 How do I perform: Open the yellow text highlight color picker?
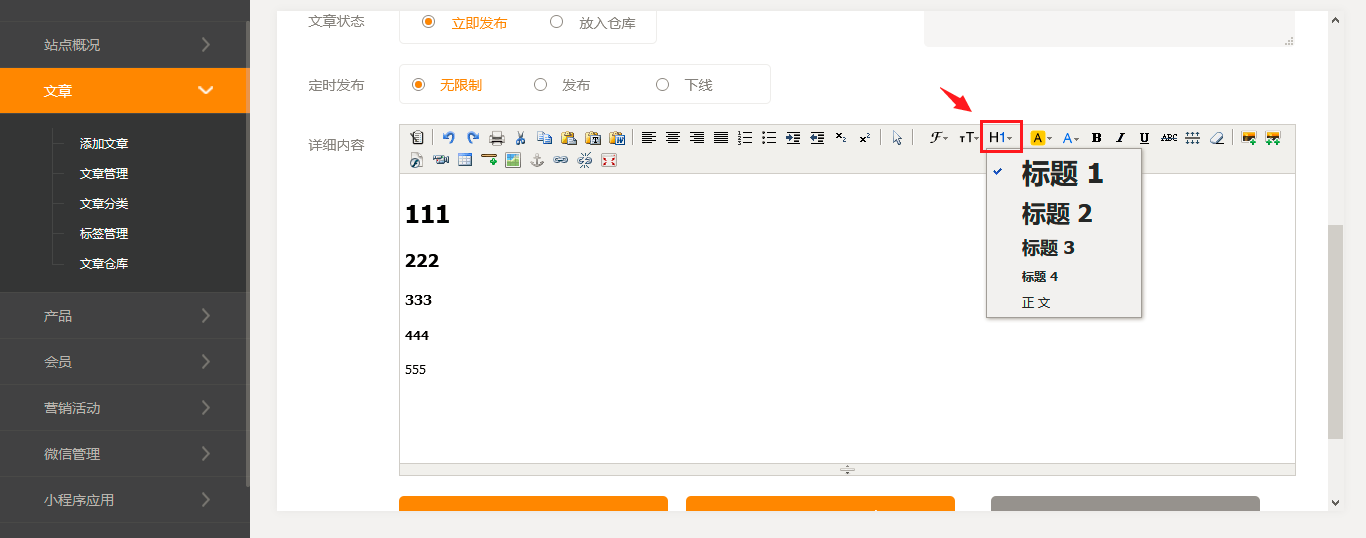pyautogui.click(x=1040, y=138)
